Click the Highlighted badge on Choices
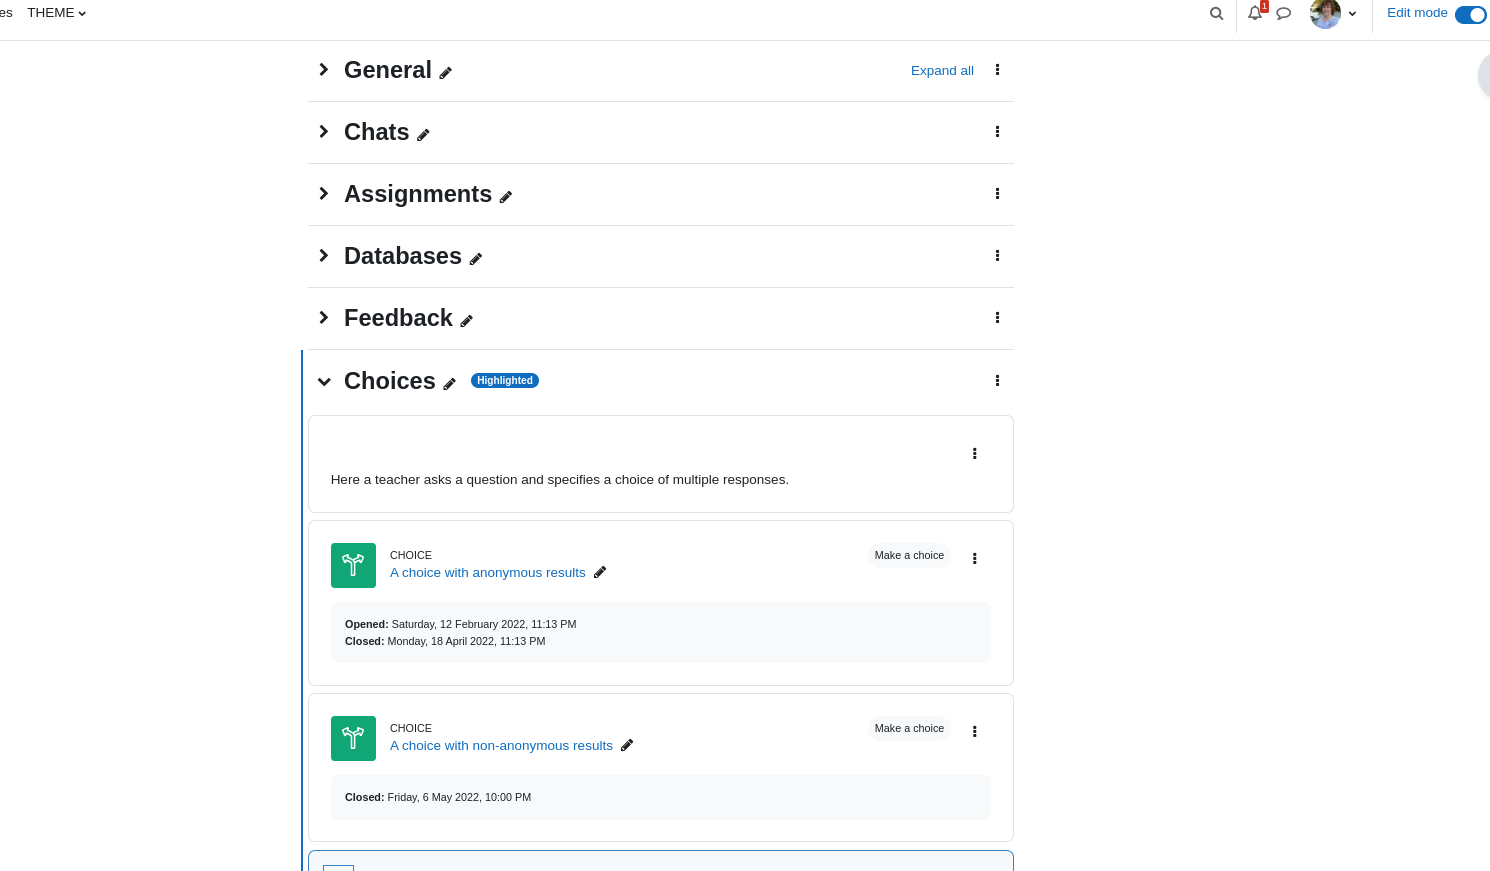The width and height of the screenshot is (1490, 871). click(x=505, y=381)
